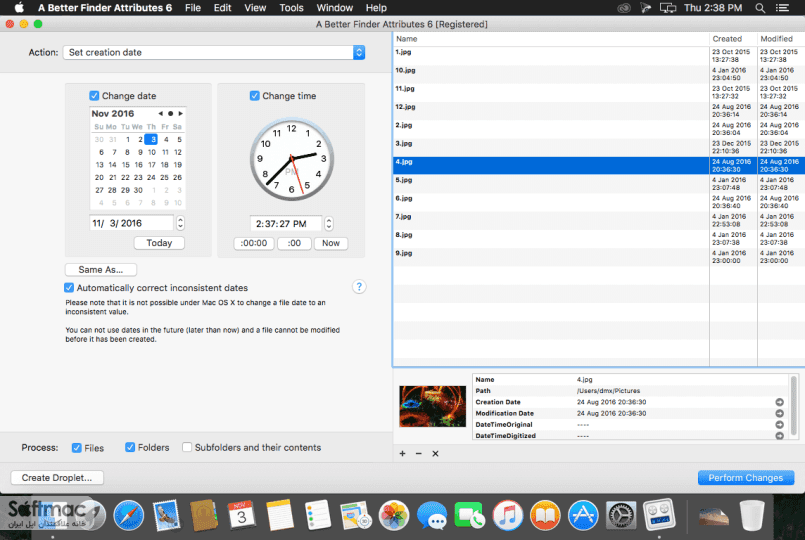
Task: Click the arrow icon beside DateTimeOriginal
Action: (779, 425)
